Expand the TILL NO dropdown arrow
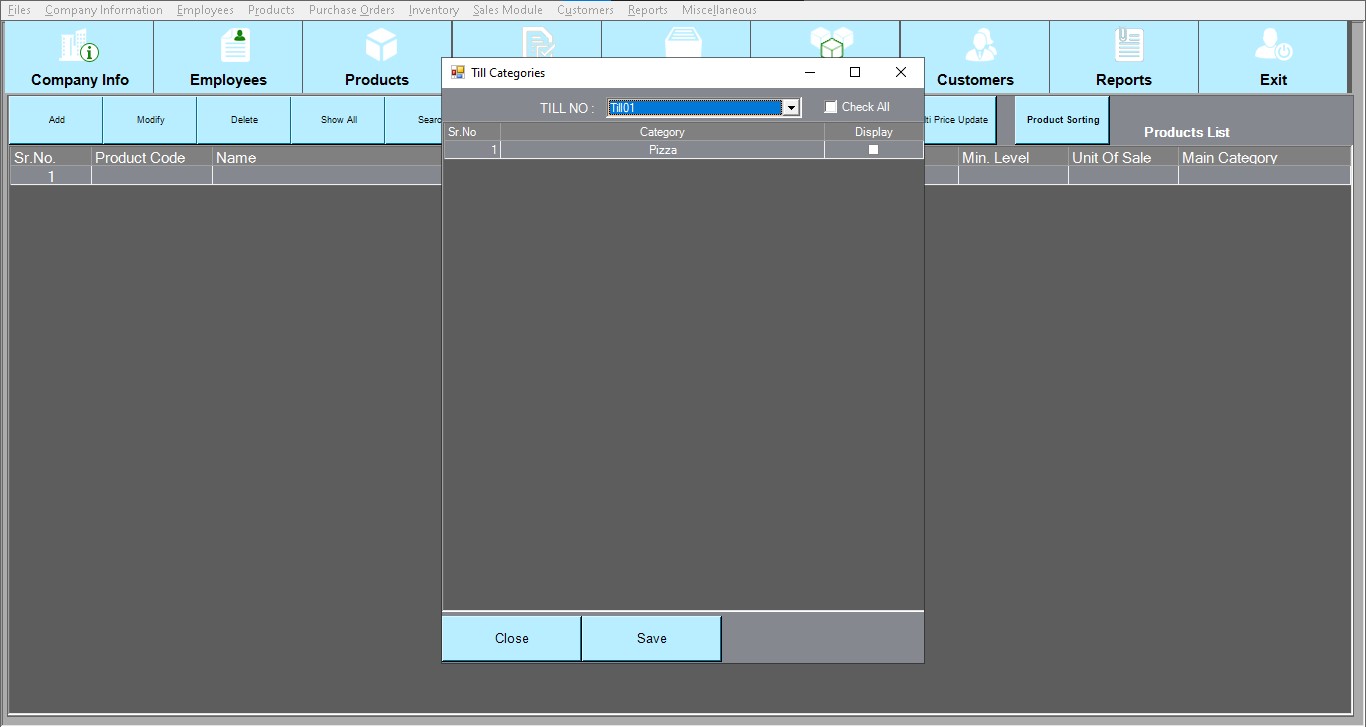Image resolution: width=1366 pixels, height=727 pixels. [791, 108]
